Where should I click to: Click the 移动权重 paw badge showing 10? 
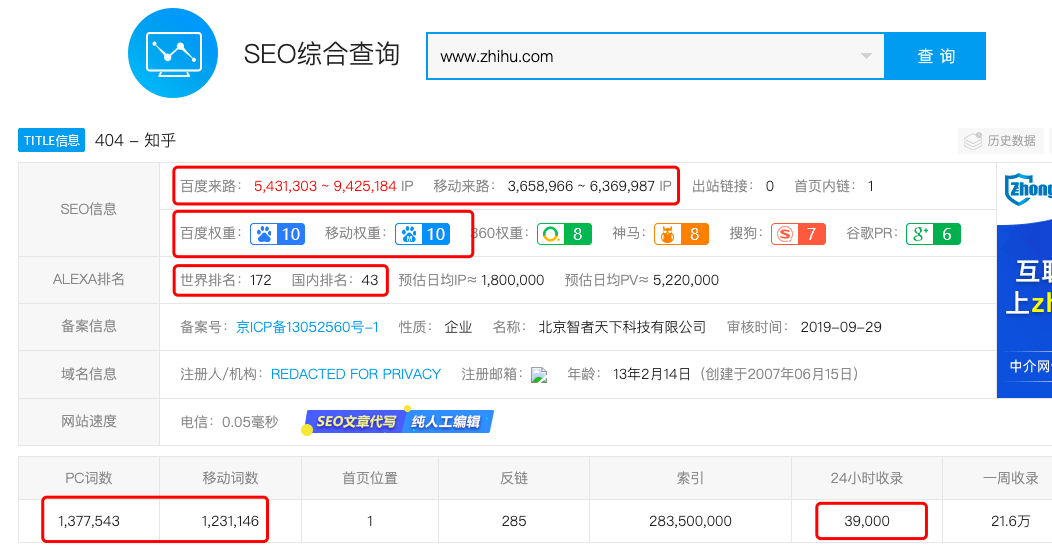coord(423,234)
